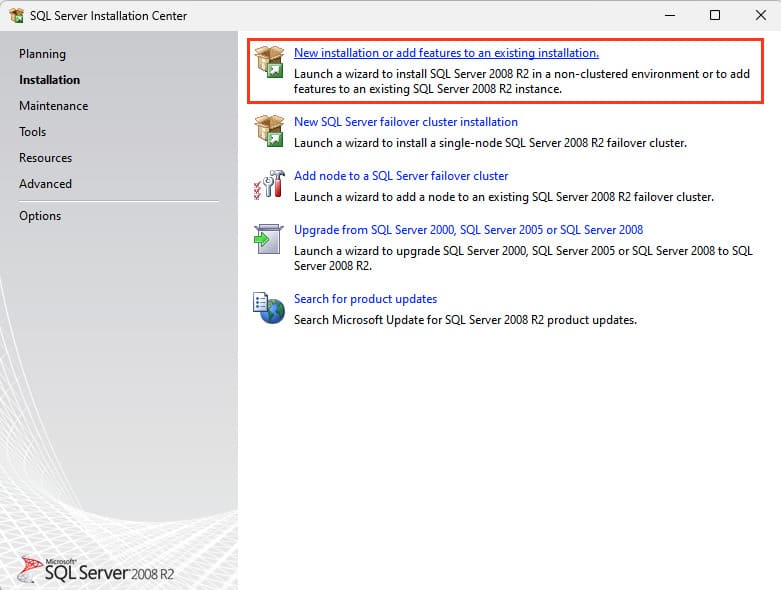Click the Add node wrench tools icon

coord(269,185)
